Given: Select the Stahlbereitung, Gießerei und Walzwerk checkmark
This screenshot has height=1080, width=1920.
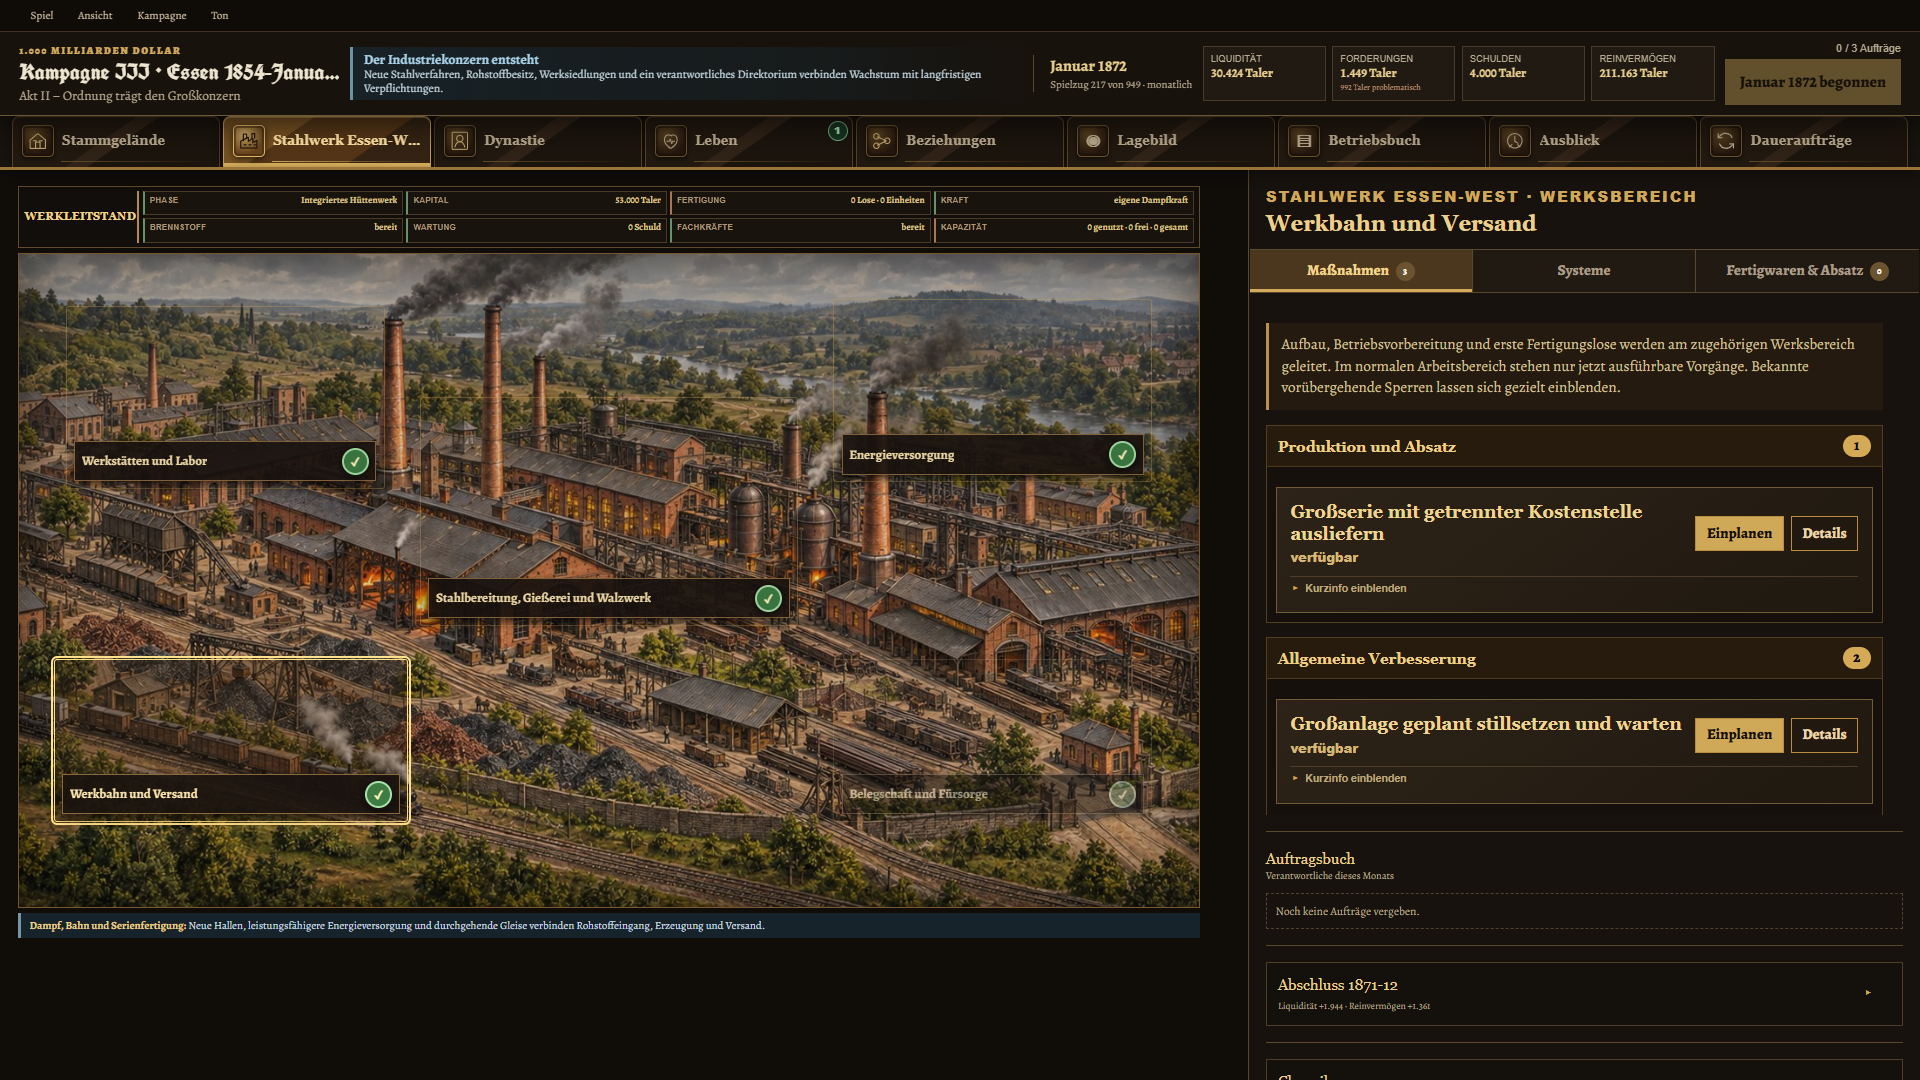Looking at the screenshot, I should pos(768,598).
